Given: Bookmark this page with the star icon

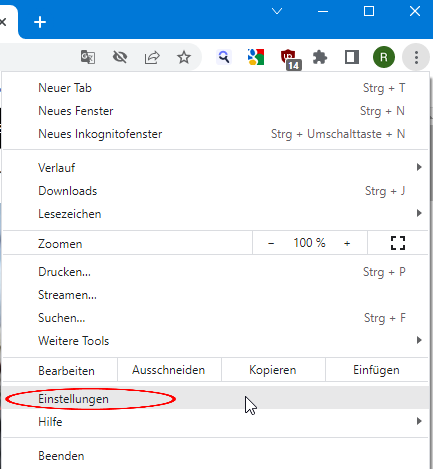Looking at the screenshot, I should (x=184, y=57).
